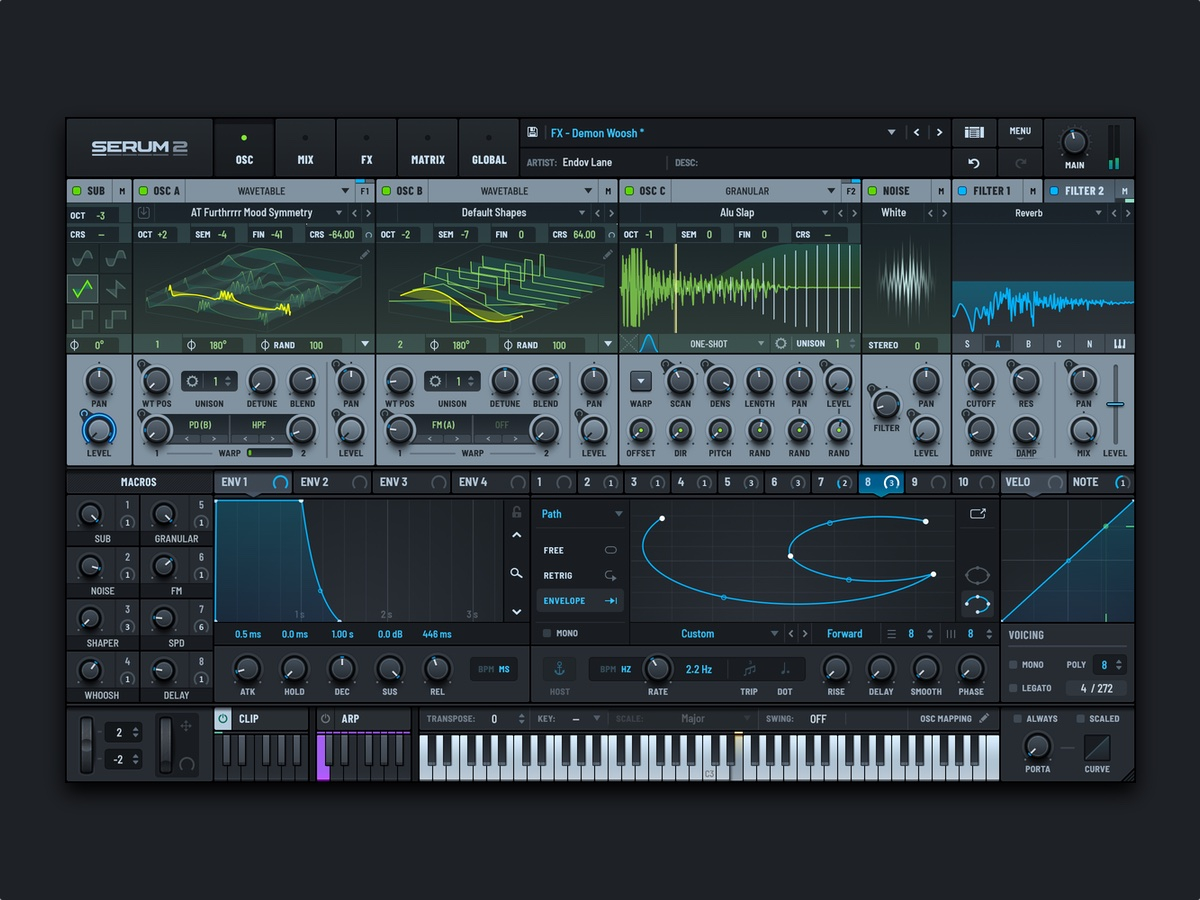The image size is (1200, 900).
Task: Adjust the filter LEVEL vertical slider
Action: pos(1115,404)
